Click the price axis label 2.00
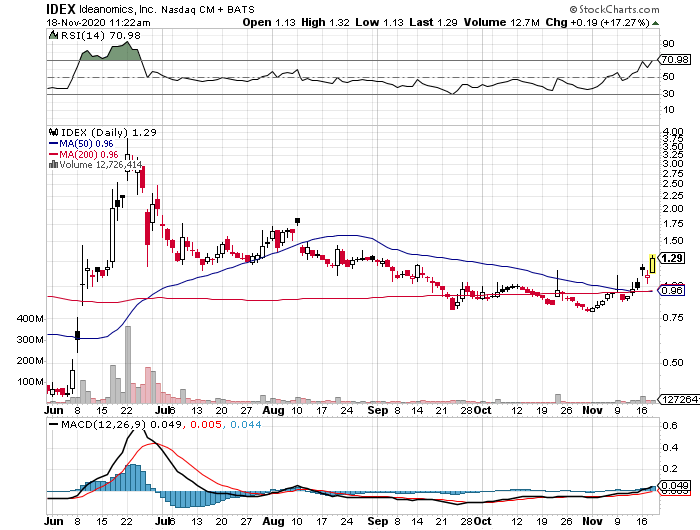 click(x=673, y=209)
